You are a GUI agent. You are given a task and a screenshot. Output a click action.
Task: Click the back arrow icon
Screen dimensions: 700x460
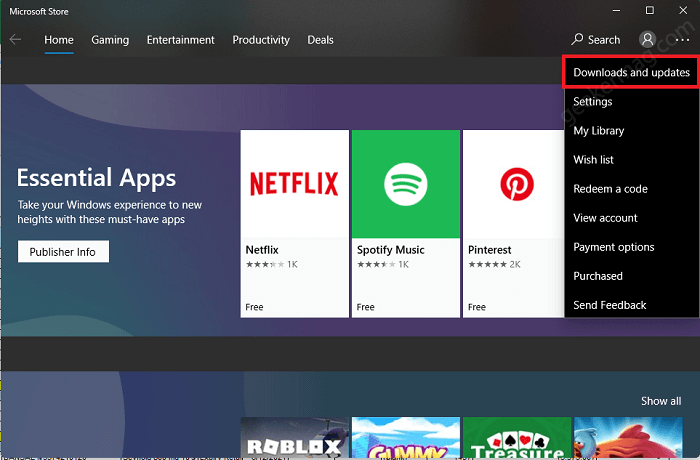click(16, 40)
